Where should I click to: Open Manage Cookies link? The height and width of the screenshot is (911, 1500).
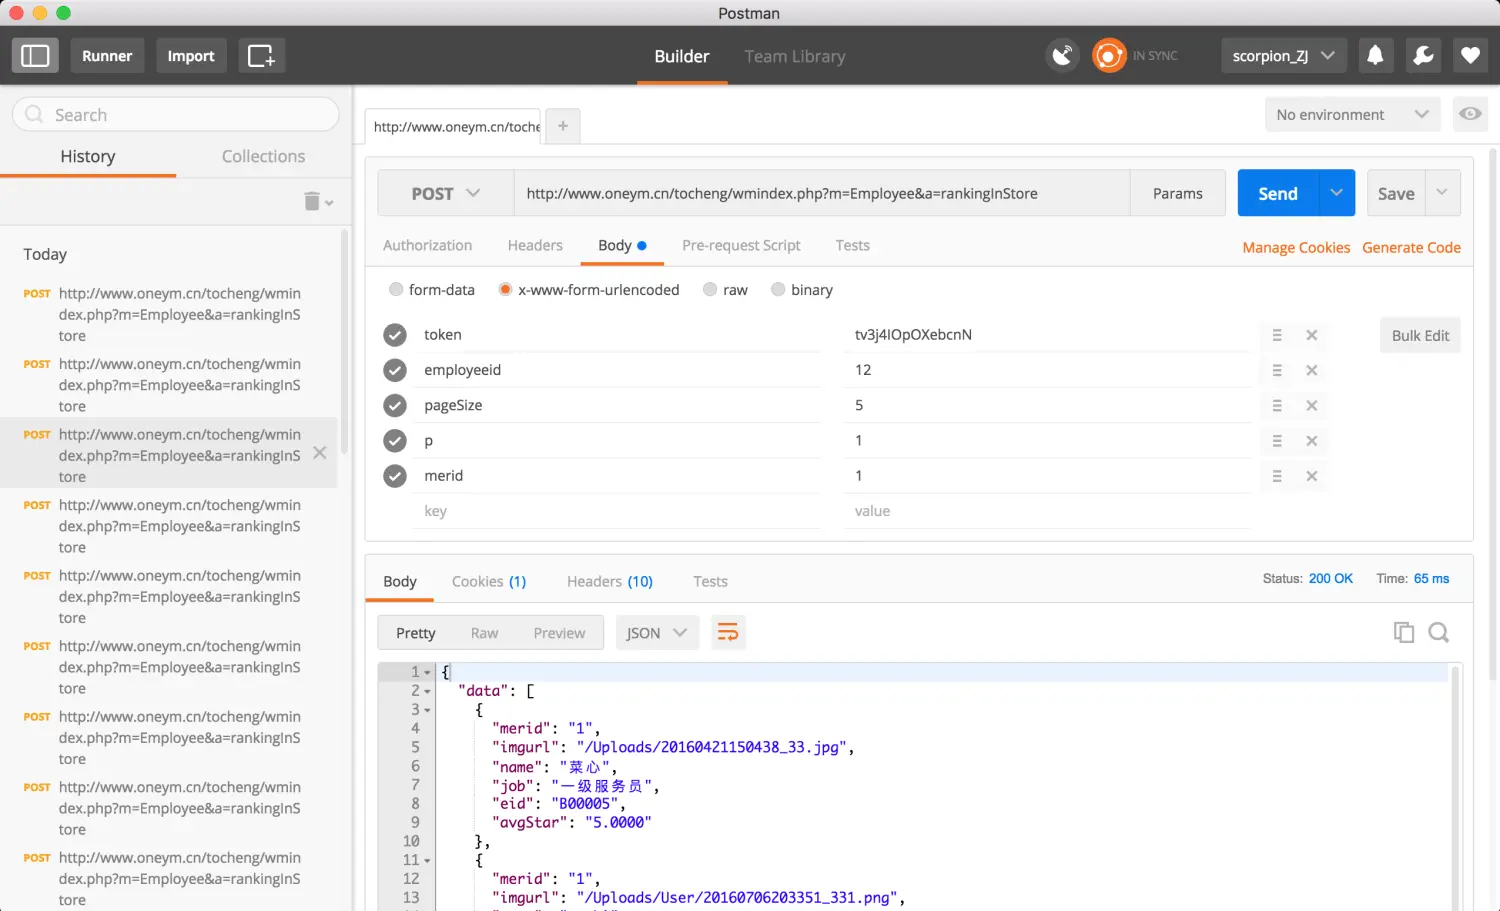click(x=1296, y=247)
